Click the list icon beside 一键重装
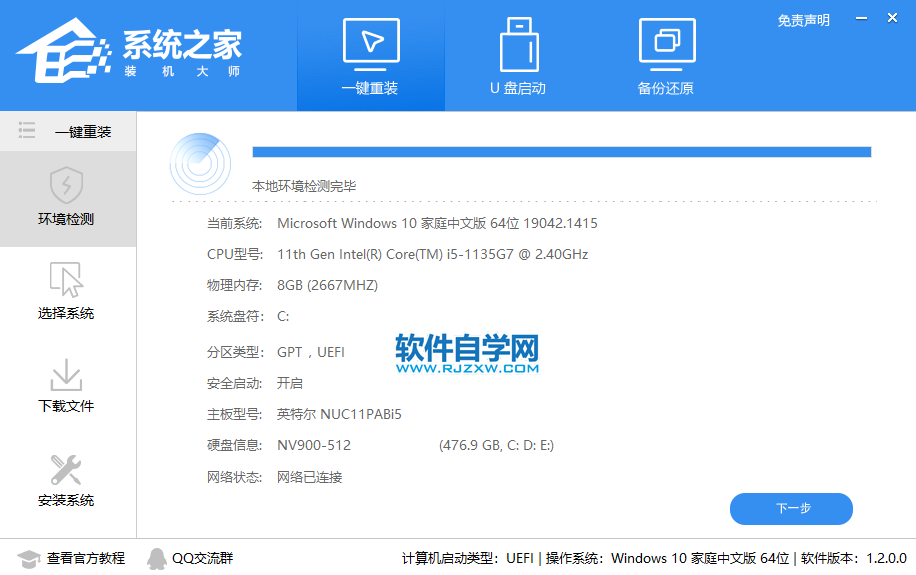The image size is (916, 575). click(x=27, y=130)
